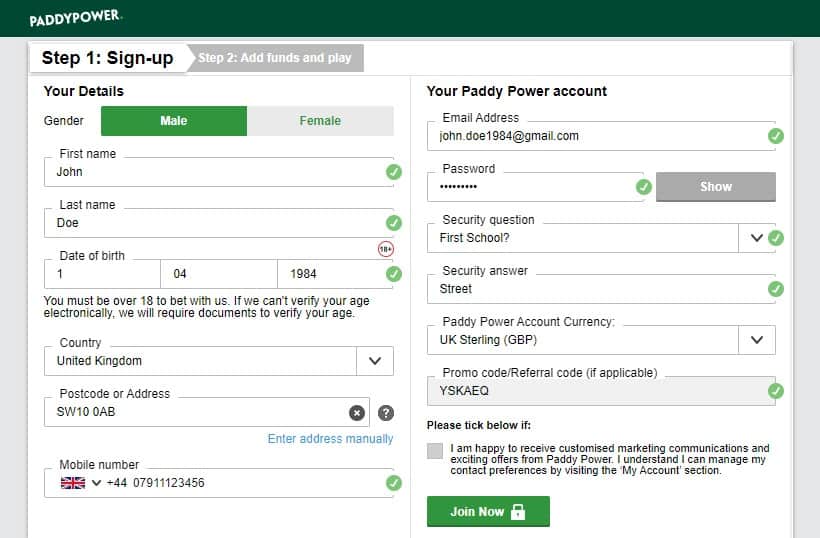Viewport: 820px width, 538px height.
Task: Click the Paddy Power logo
Action: click(x=76, y=18)
